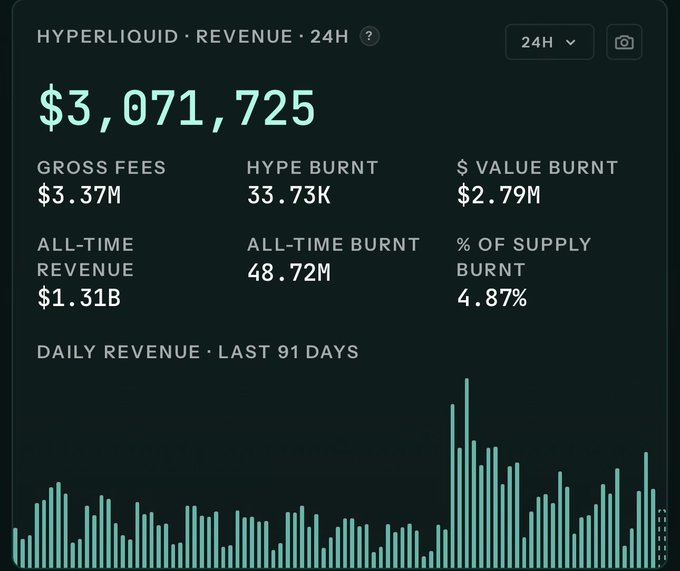Click the question mark help icon

coord(369,36)
